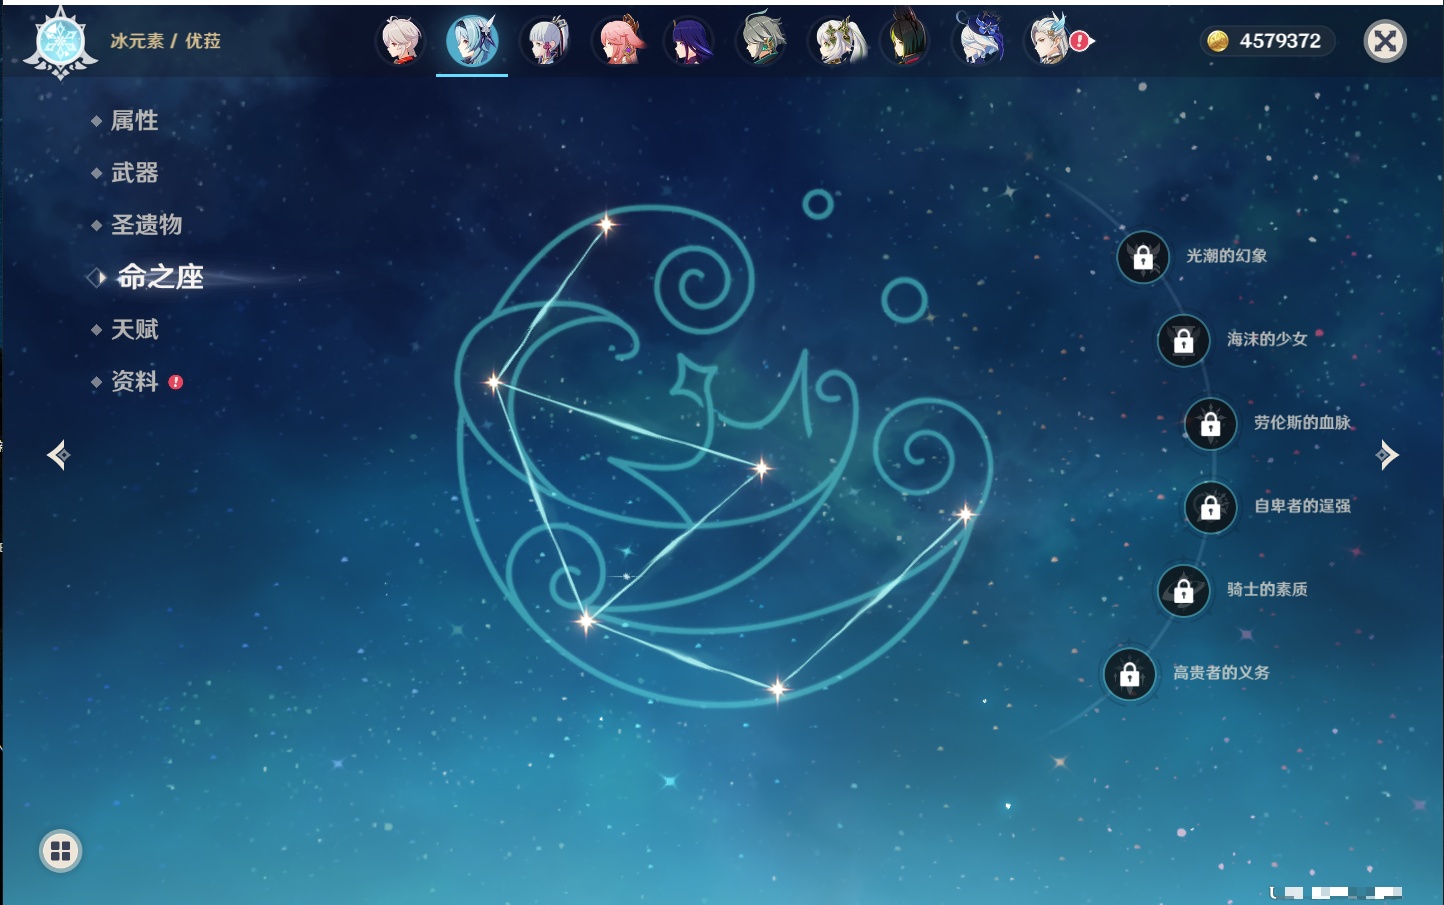This screenshot has height=905, width=1444.
Task: Open locked constellation 海沫的少女
Action: (1184, 341)
